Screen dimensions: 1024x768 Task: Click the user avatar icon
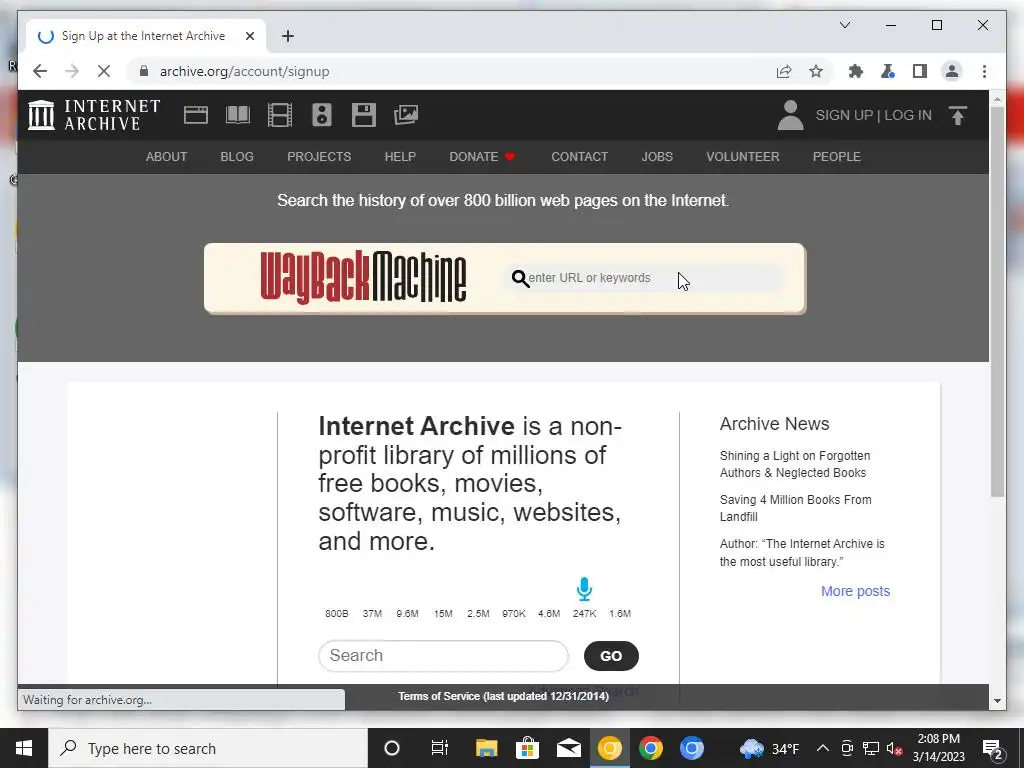pyautogui.click(x=790, y=115)
